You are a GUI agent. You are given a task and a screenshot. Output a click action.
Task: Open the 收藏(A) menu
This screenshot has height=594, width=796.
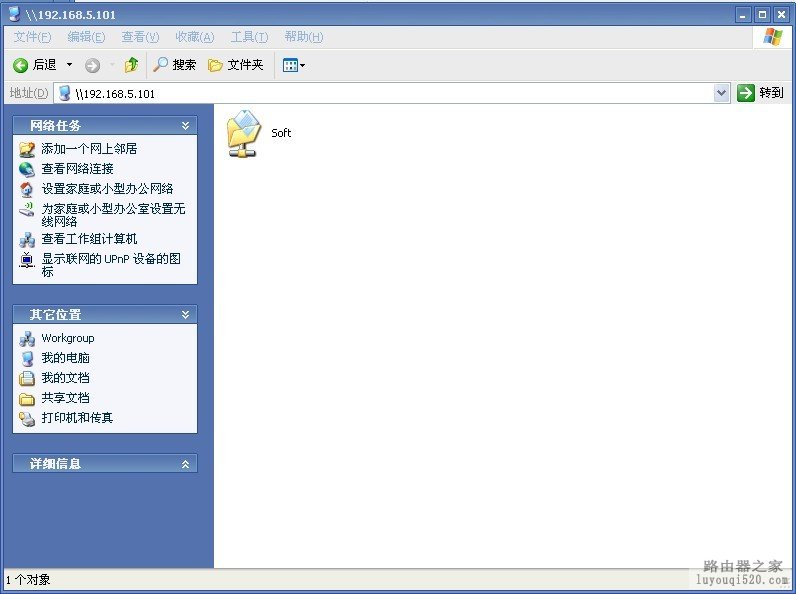194,37
